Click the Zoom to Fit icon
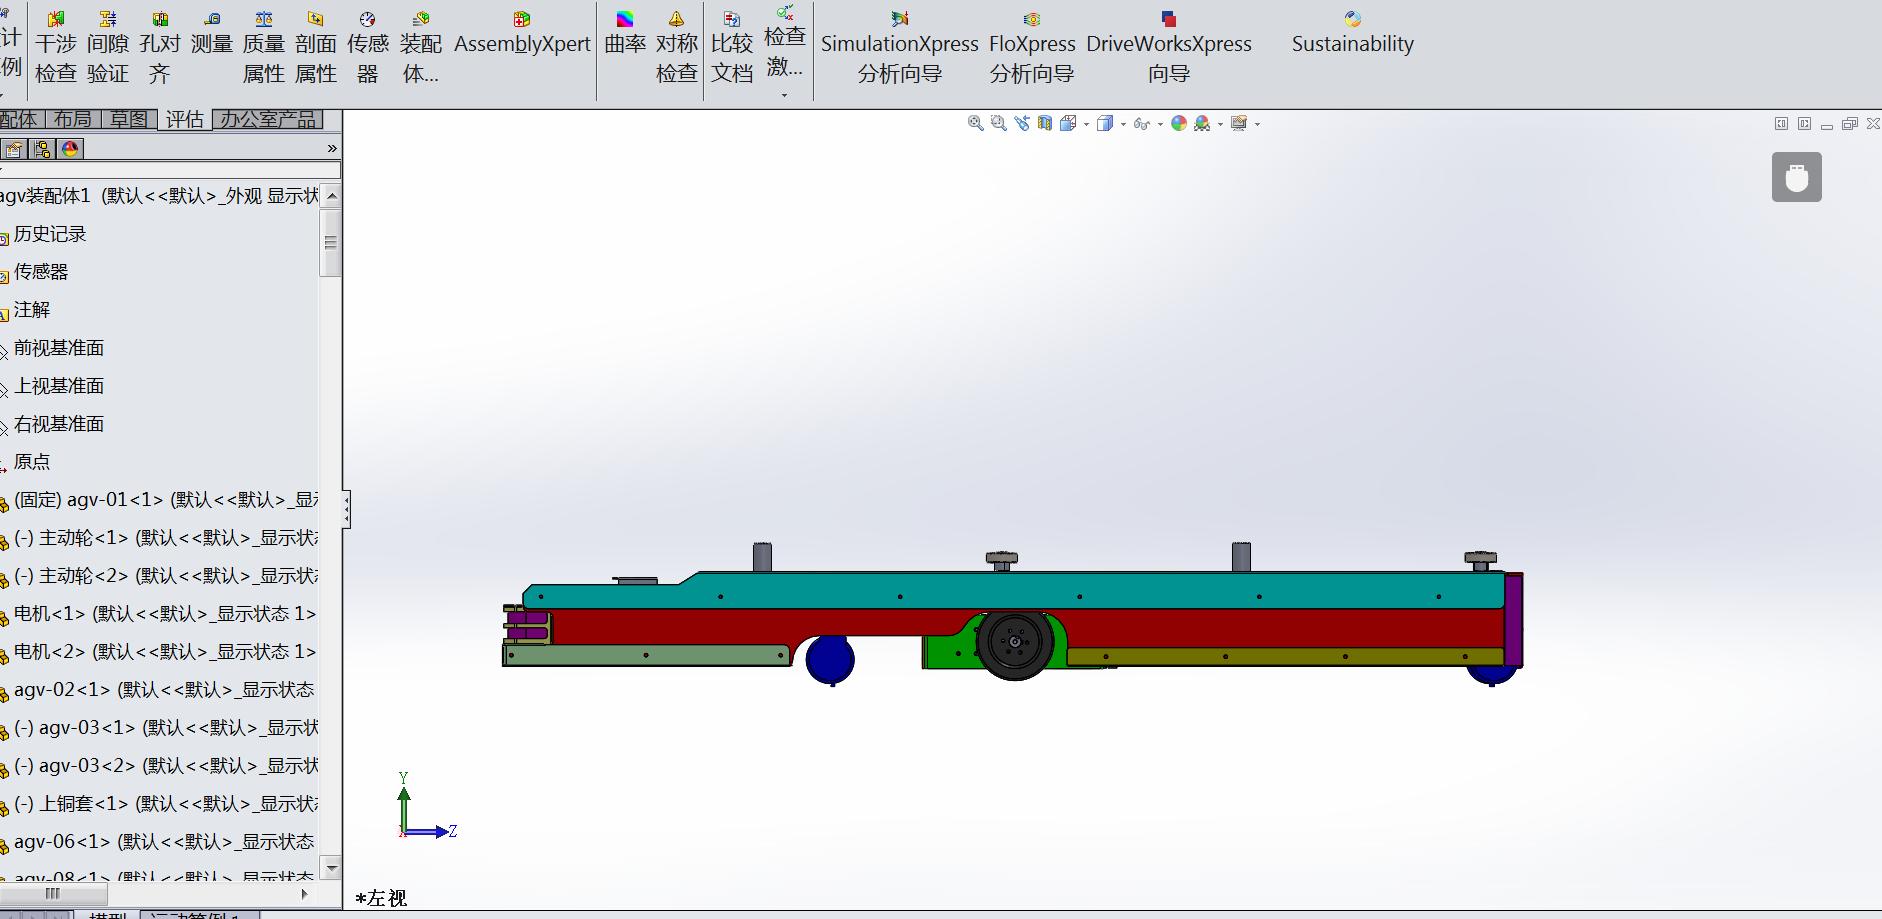The width and height of the screenshot is (1882, 919). coord(976,123)
